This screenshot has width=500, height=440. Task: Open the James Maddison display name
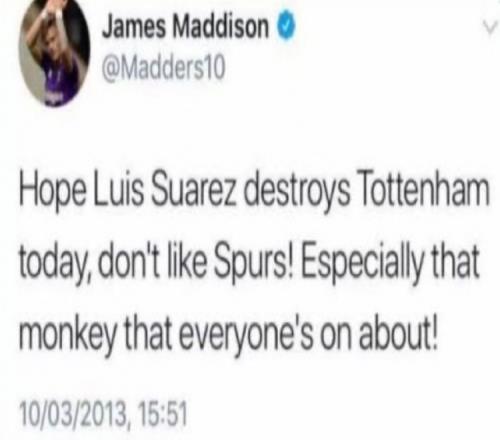click(185, 27)
